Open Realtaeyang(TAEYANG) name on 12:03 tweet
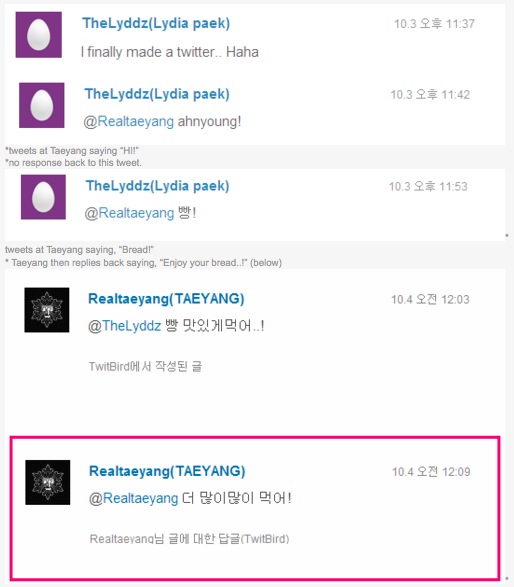 (166, 299)
